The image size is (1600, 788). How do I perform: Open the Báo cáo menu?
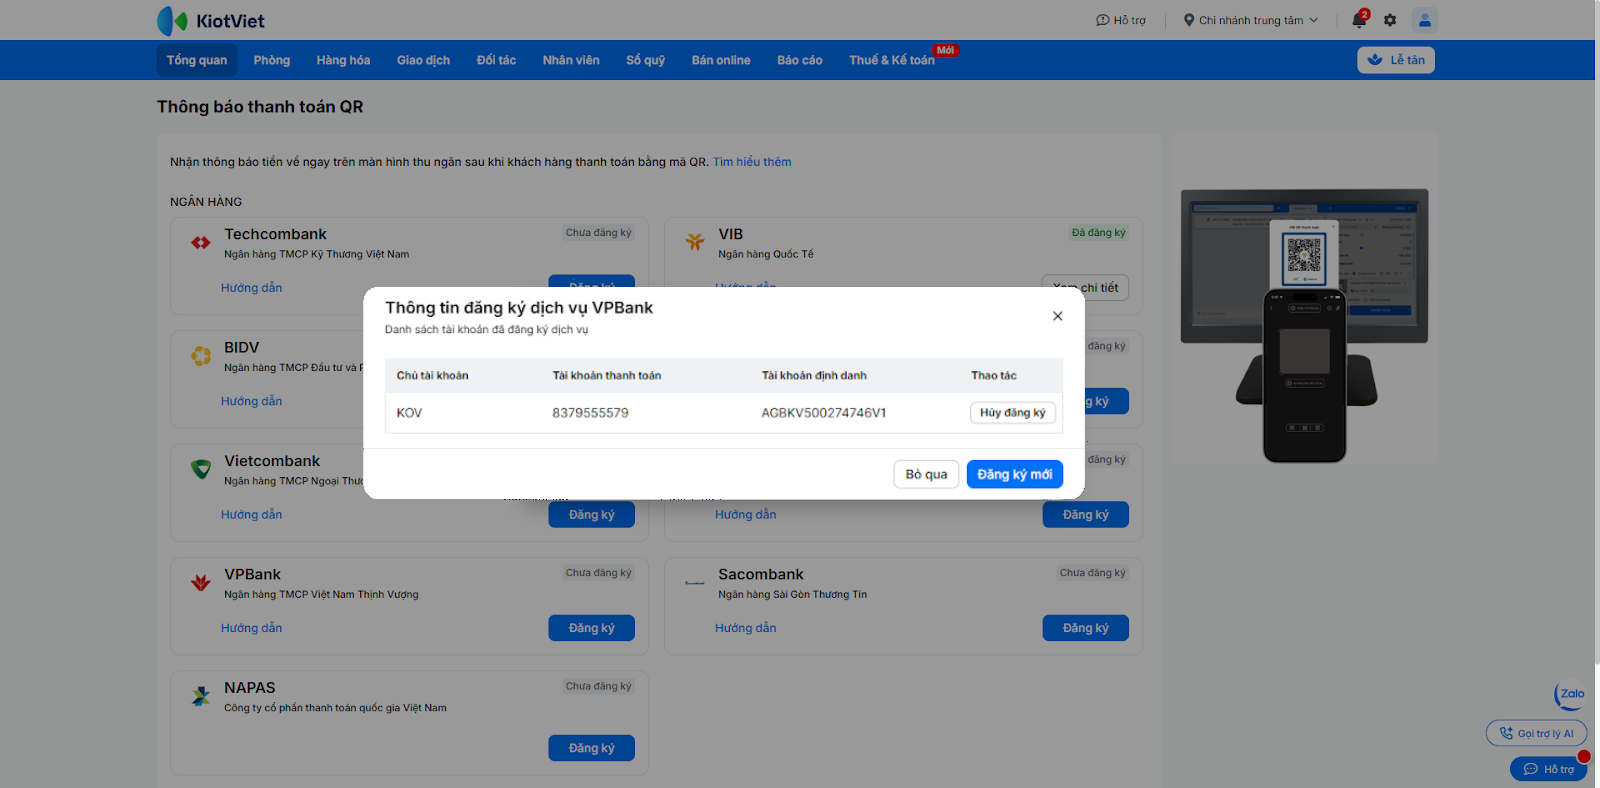(x=800, y=60)
